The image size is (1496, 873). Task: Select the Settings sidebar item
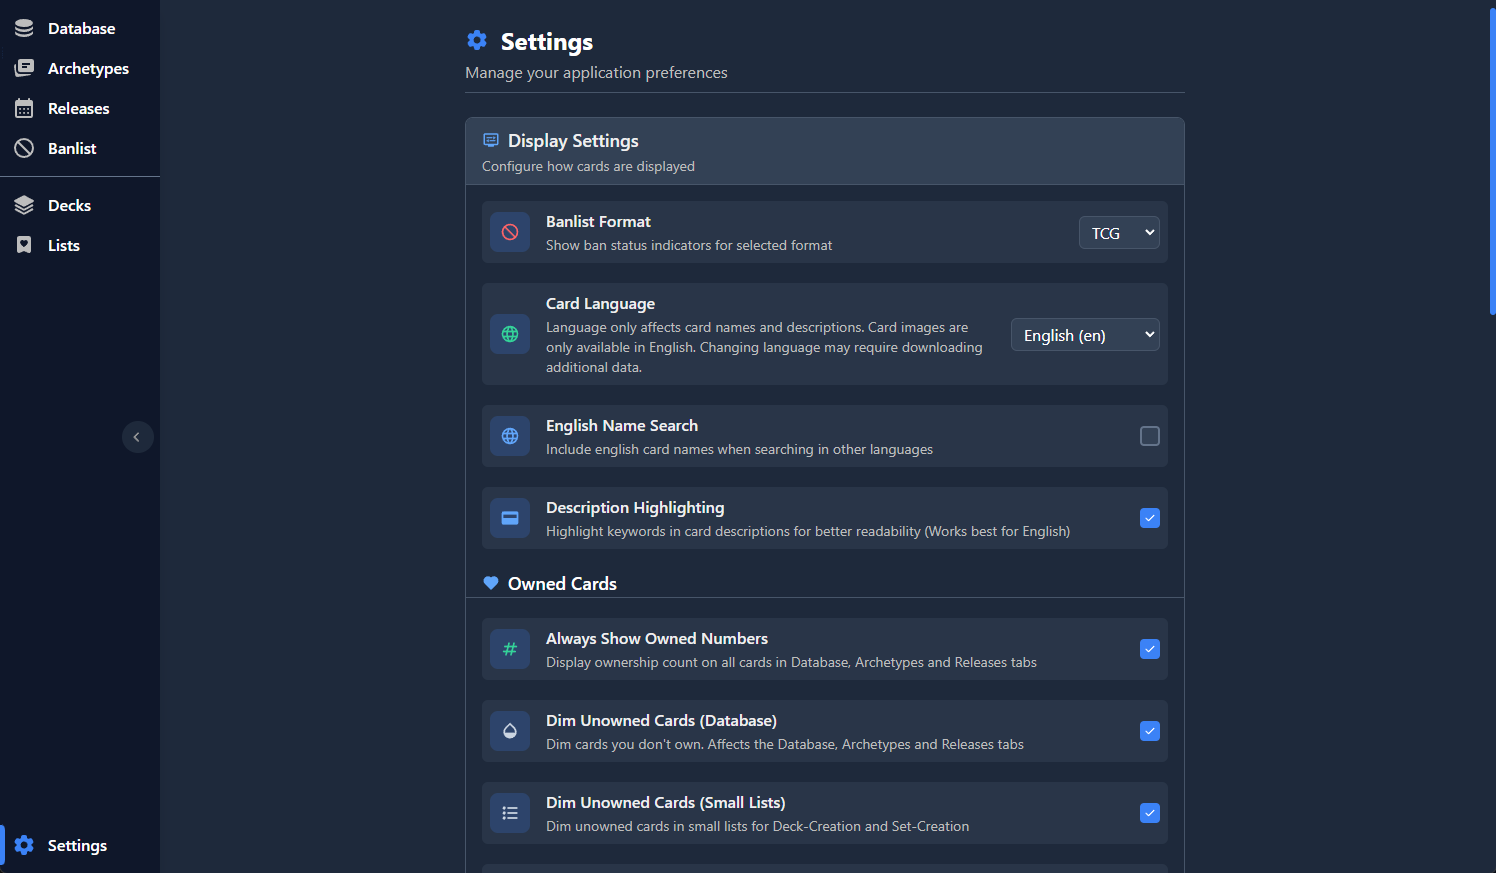(x=80, y=845)
